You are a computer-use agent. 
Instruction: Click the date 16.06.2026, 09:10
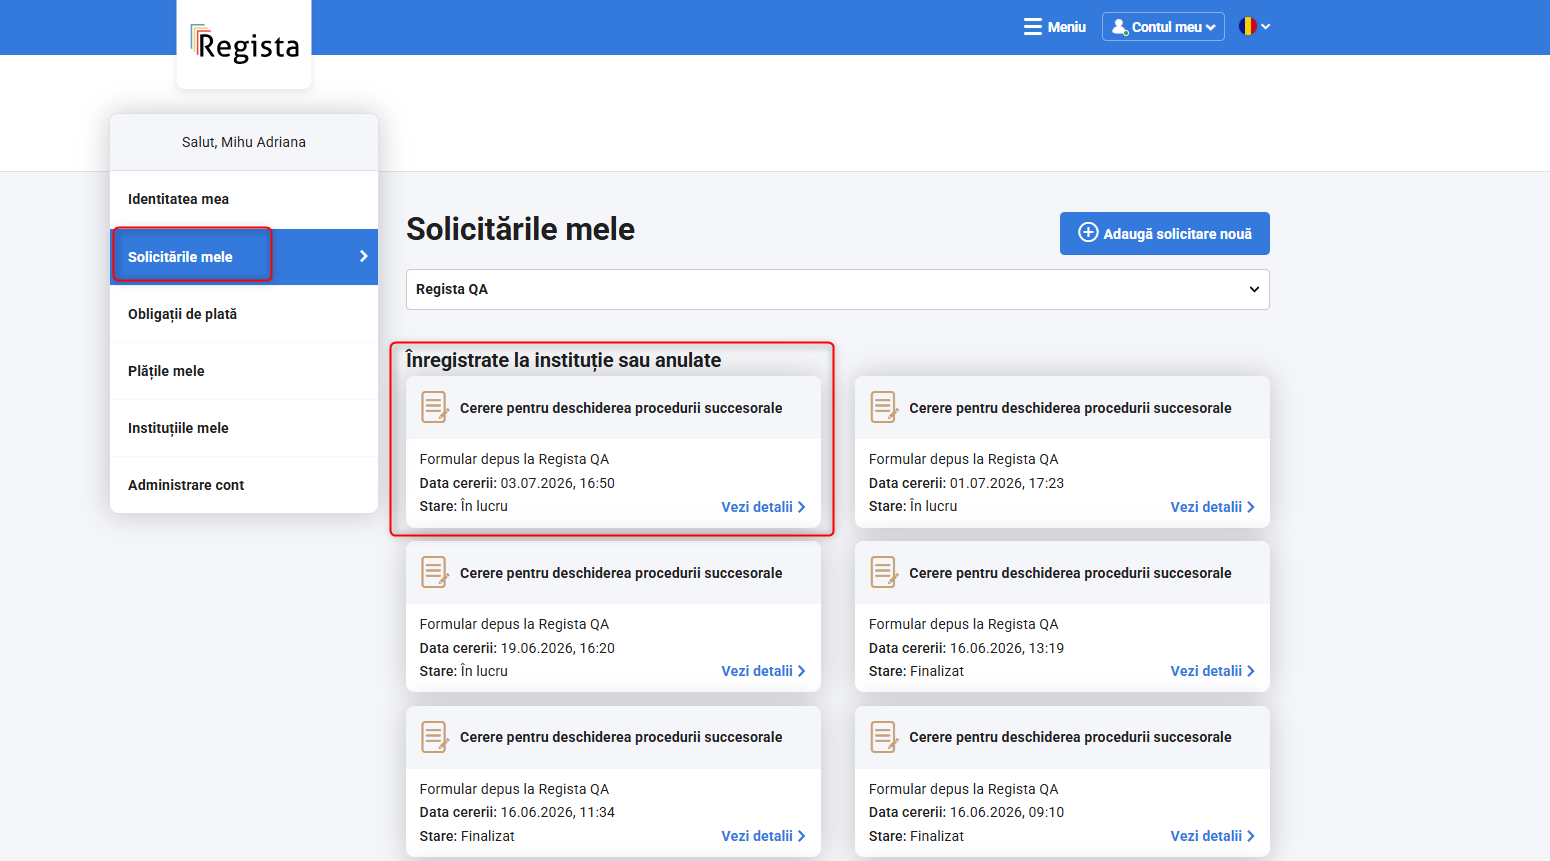point(1007,812)
